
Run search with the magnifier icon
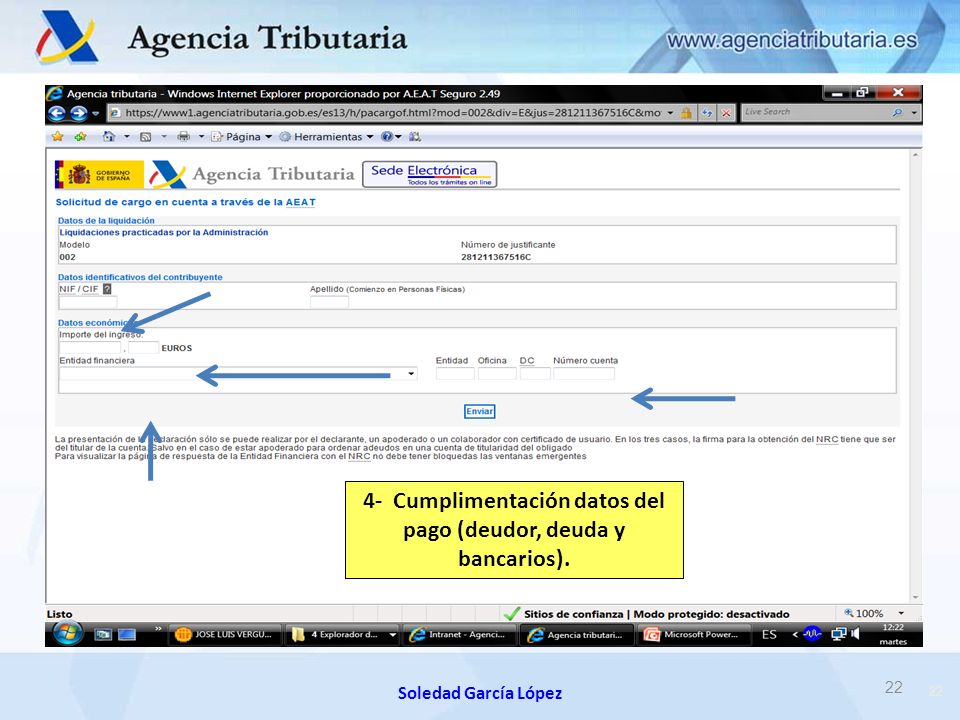(x=898, y=113)
